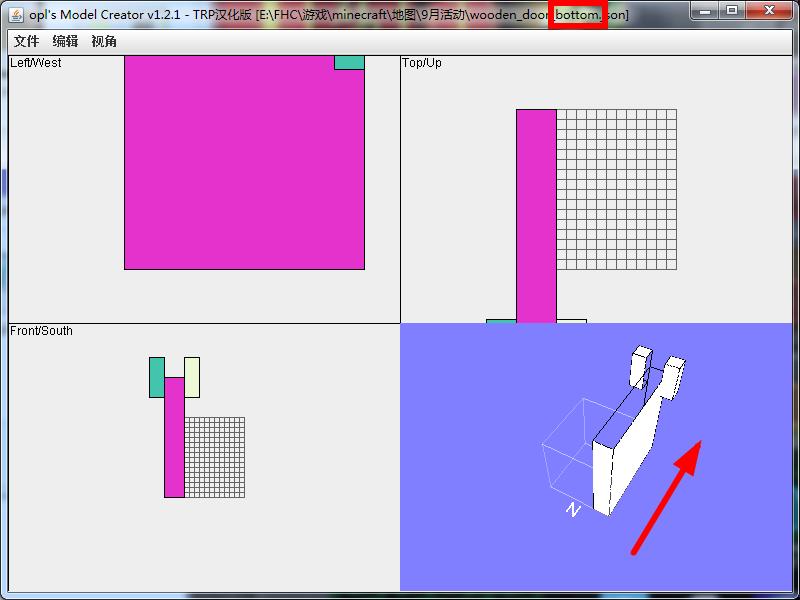
Task: Open the 文件 menu
Action: [26, 42]
